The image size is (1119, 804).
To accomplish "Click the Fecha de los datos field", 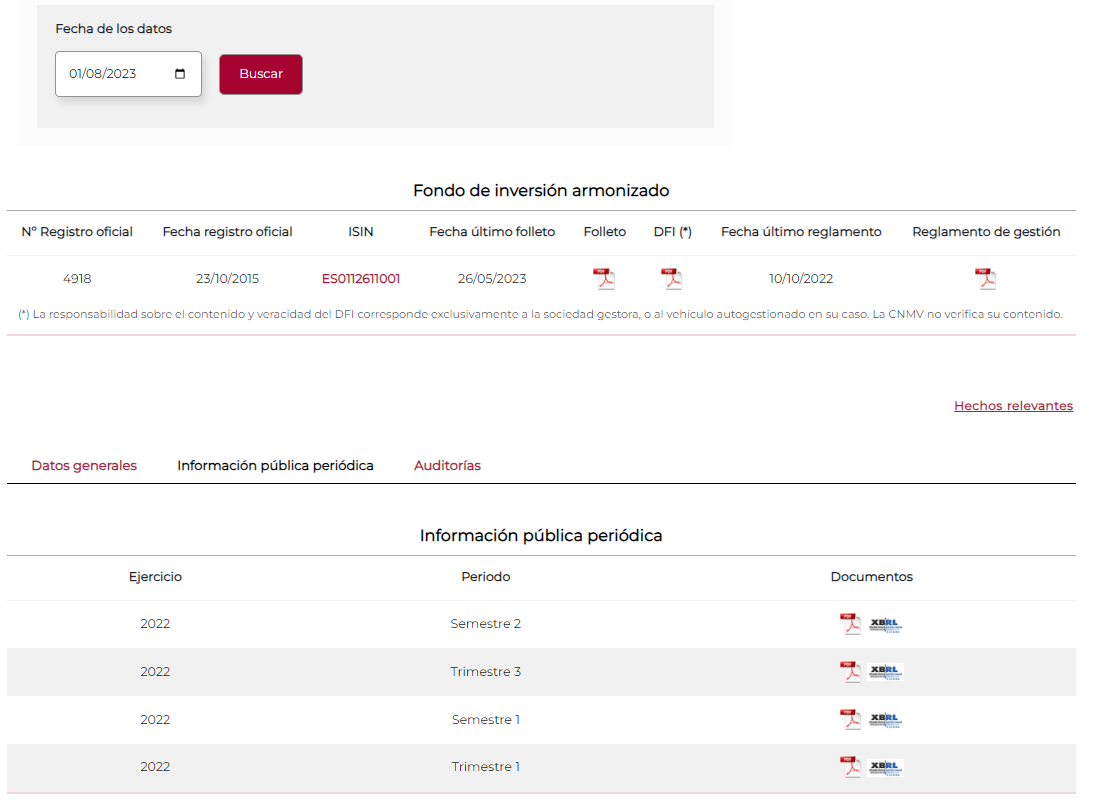I will point(128,73).
